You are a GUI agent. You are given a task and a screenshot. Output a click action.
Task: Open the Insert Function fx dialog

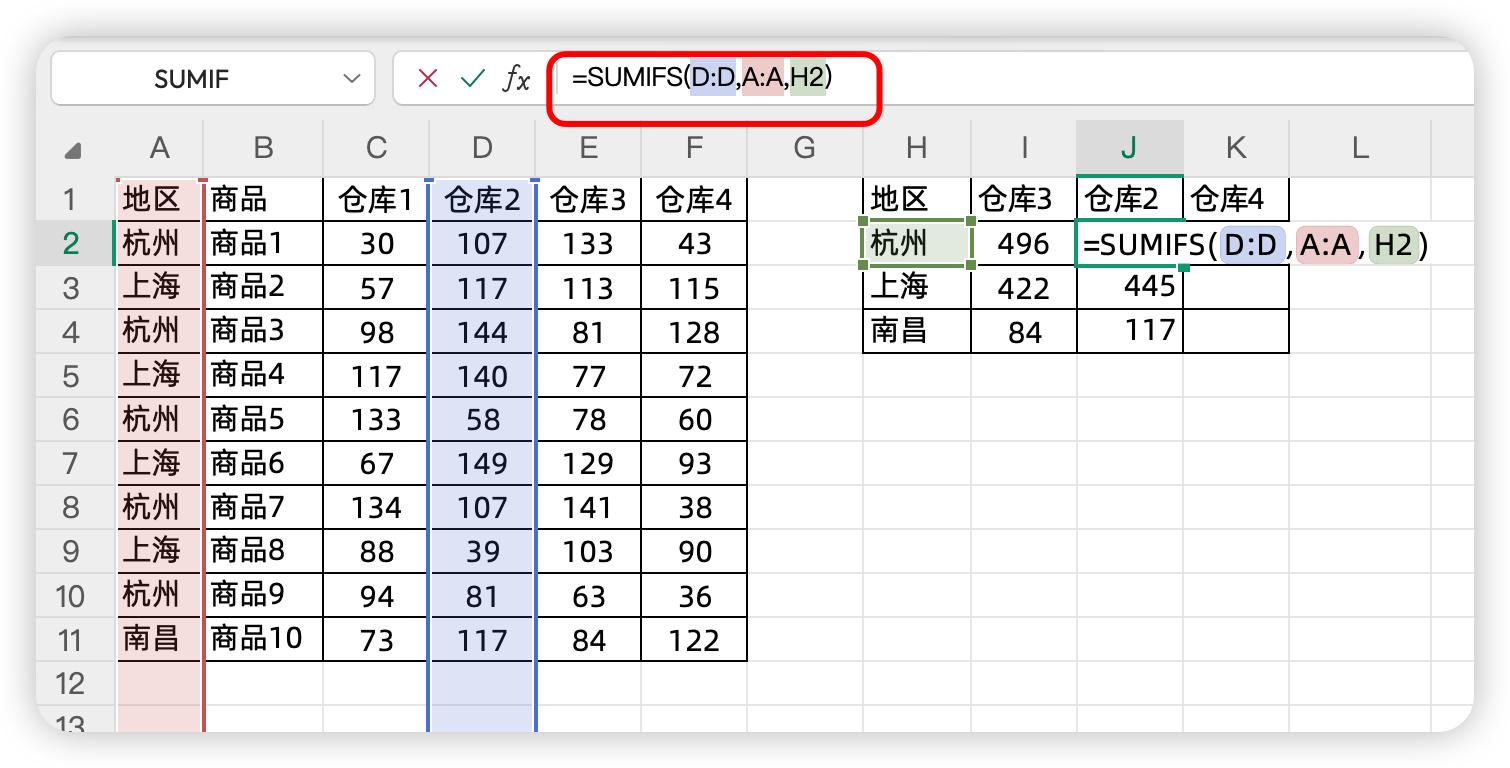click(516, 78)
